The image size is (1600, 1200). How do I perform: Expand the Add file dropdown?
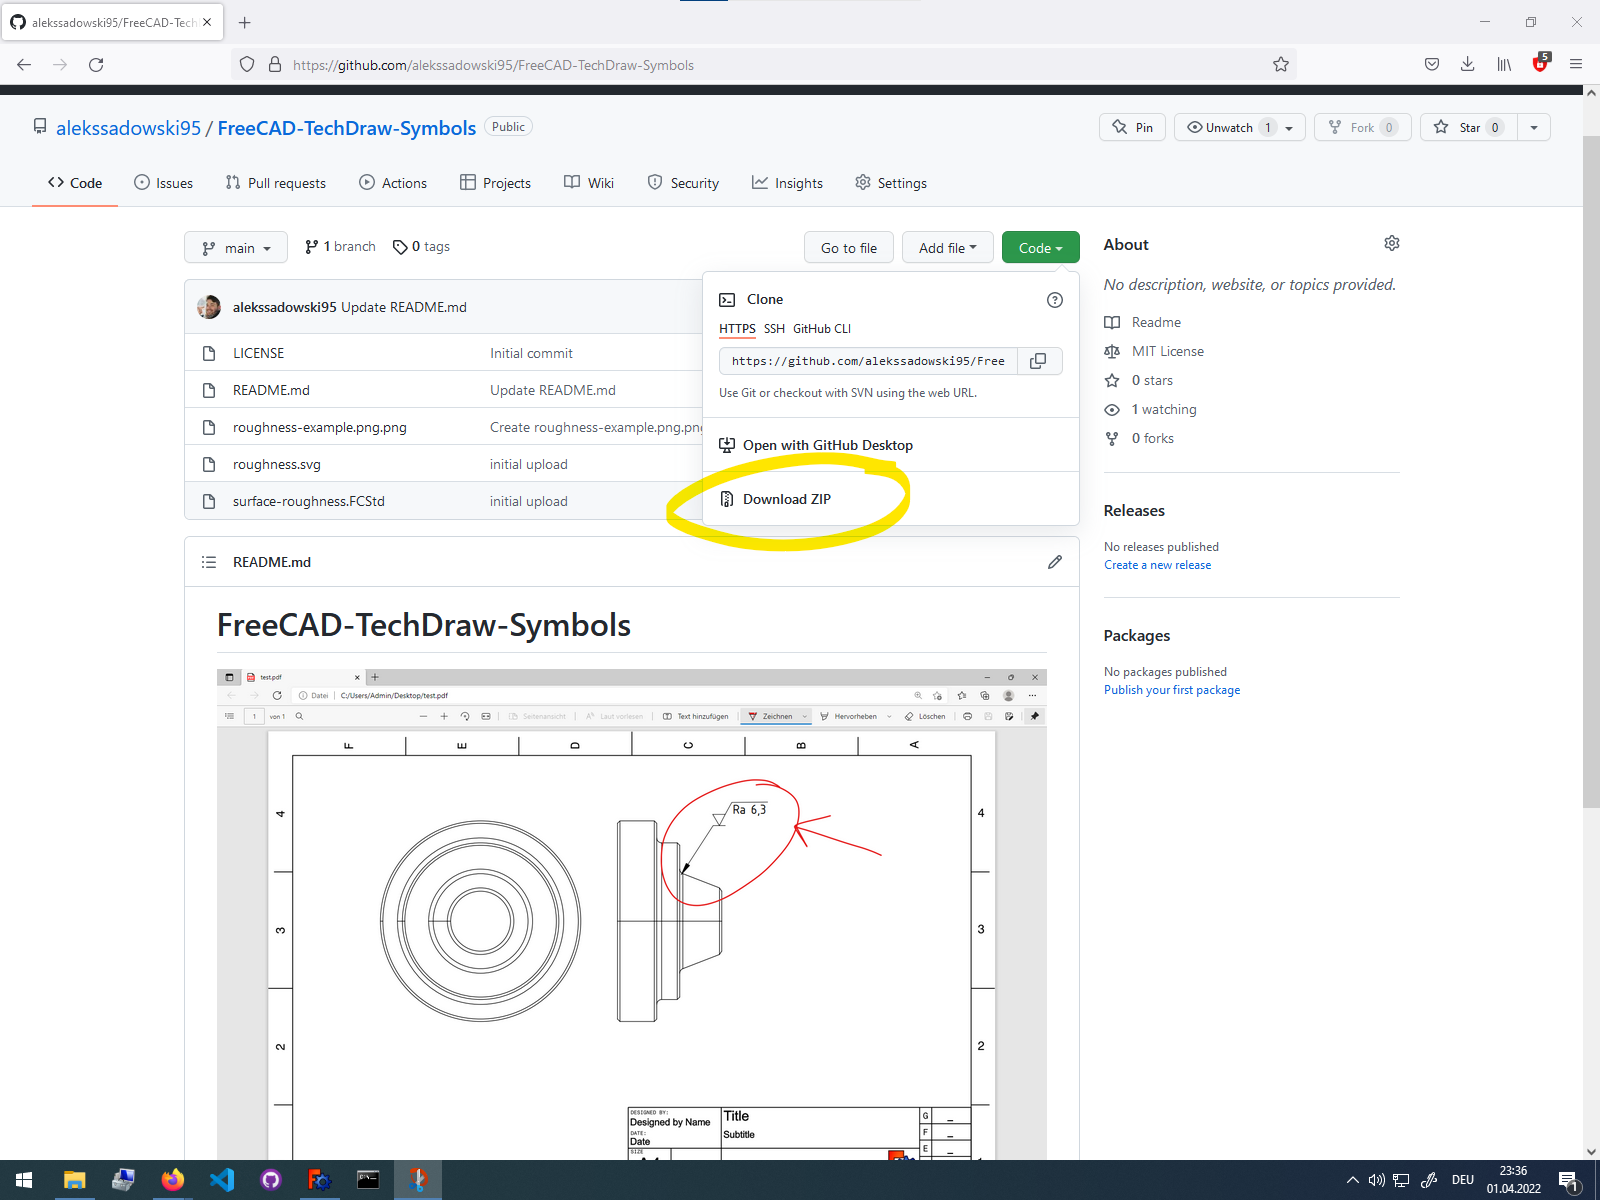tap(947, 247)
